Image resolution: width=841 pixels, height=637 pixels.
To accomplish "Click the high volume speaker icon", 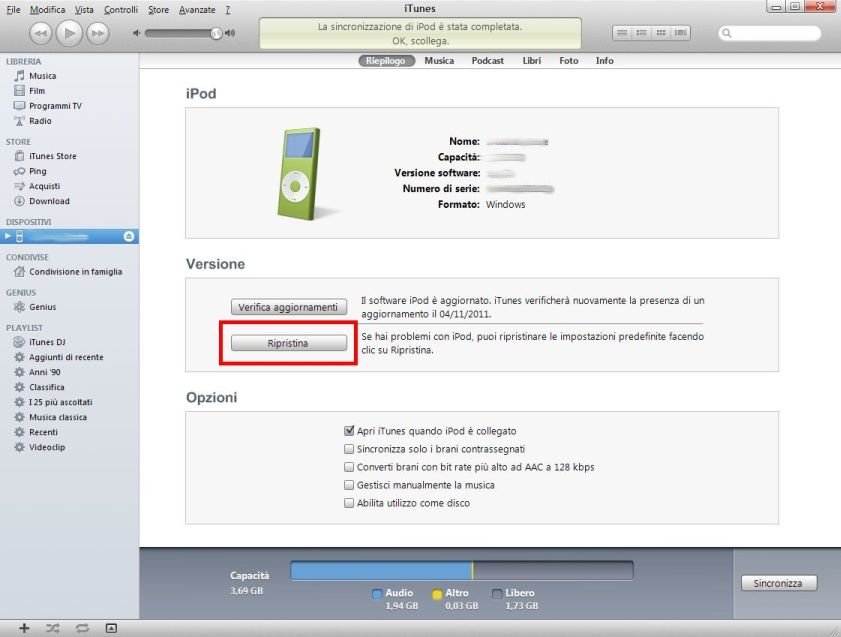I will click(230, 33).
